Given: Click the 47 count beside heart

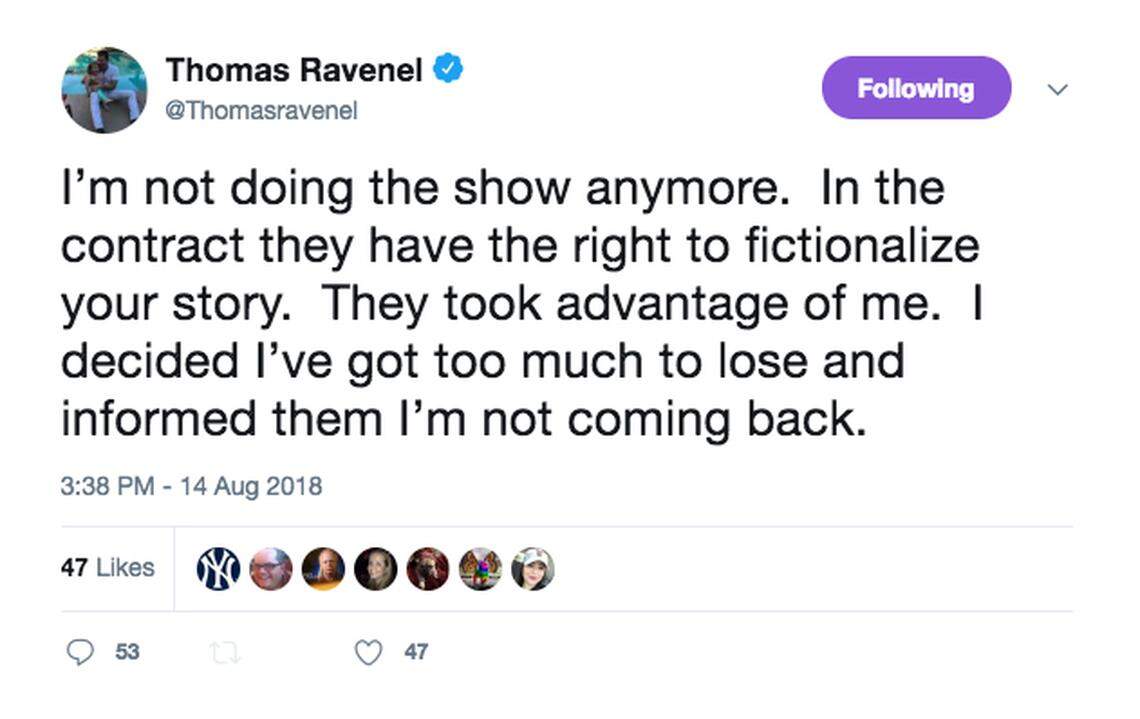Looking at the screenshot, I should pyautogui.click(x=416, y=652).
